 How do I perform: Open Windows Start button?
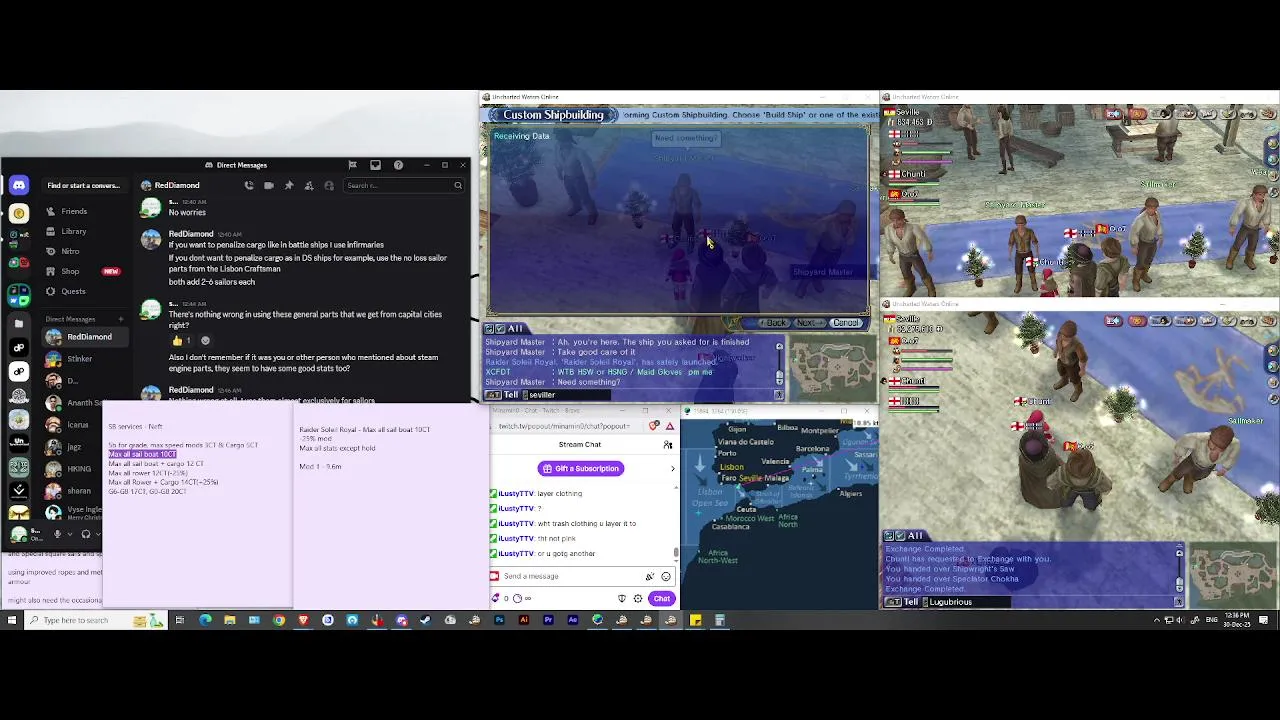[x=12, y=620]
